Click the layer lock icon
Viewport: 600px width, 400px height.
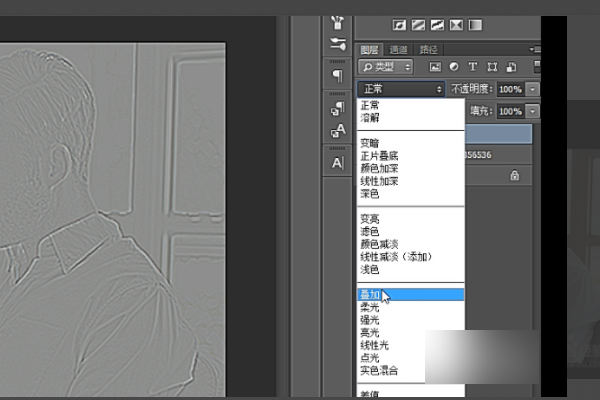[514, 175]
